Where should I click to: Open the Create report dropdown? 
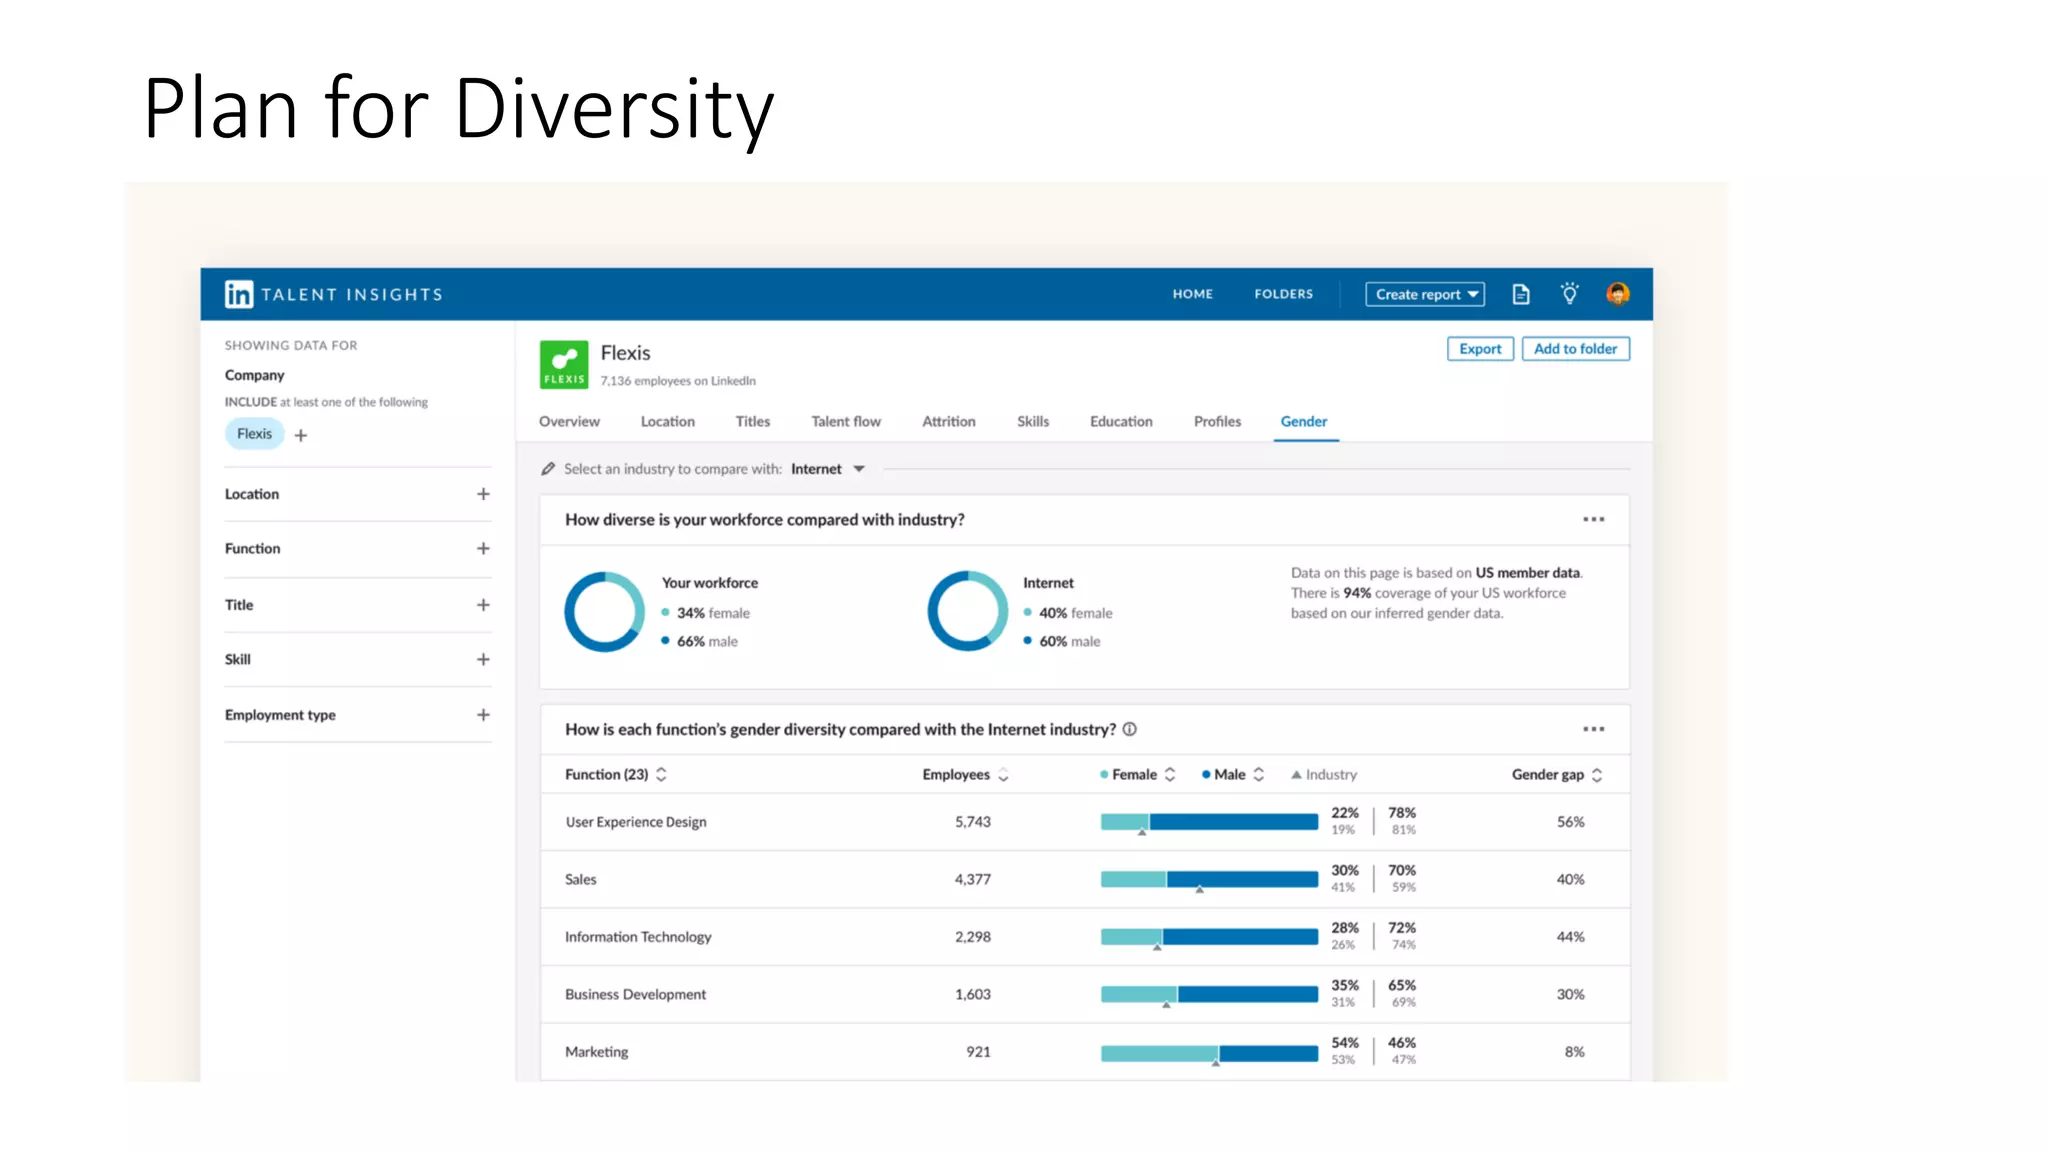1425,294
